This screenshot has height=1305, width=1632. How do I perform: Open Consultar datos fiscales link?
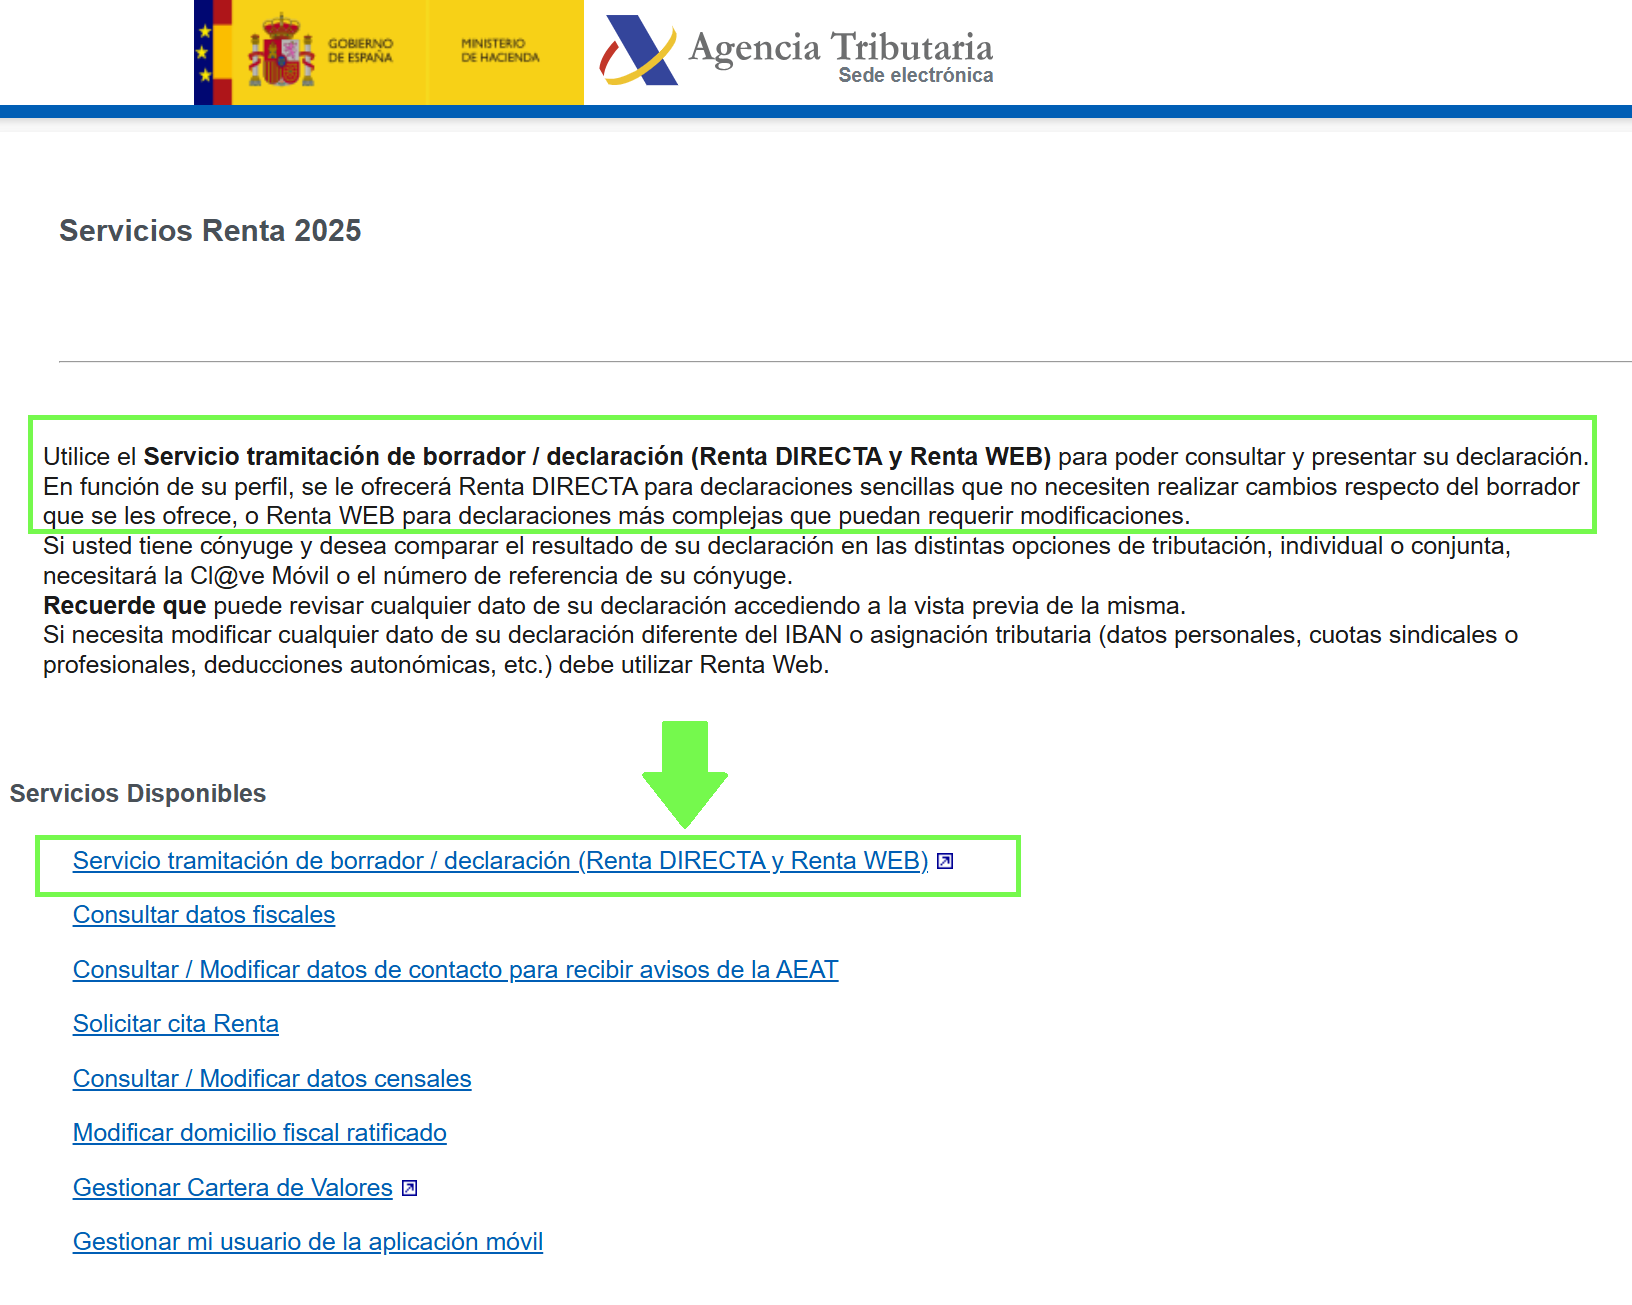point(204,915)
